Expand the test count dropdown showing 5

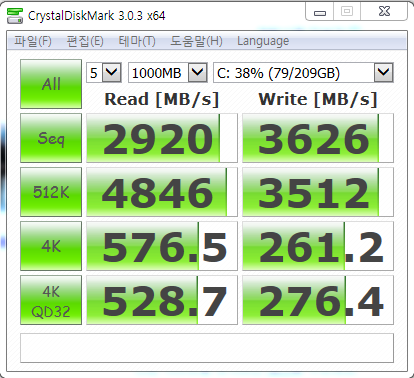tap(111, 72)
